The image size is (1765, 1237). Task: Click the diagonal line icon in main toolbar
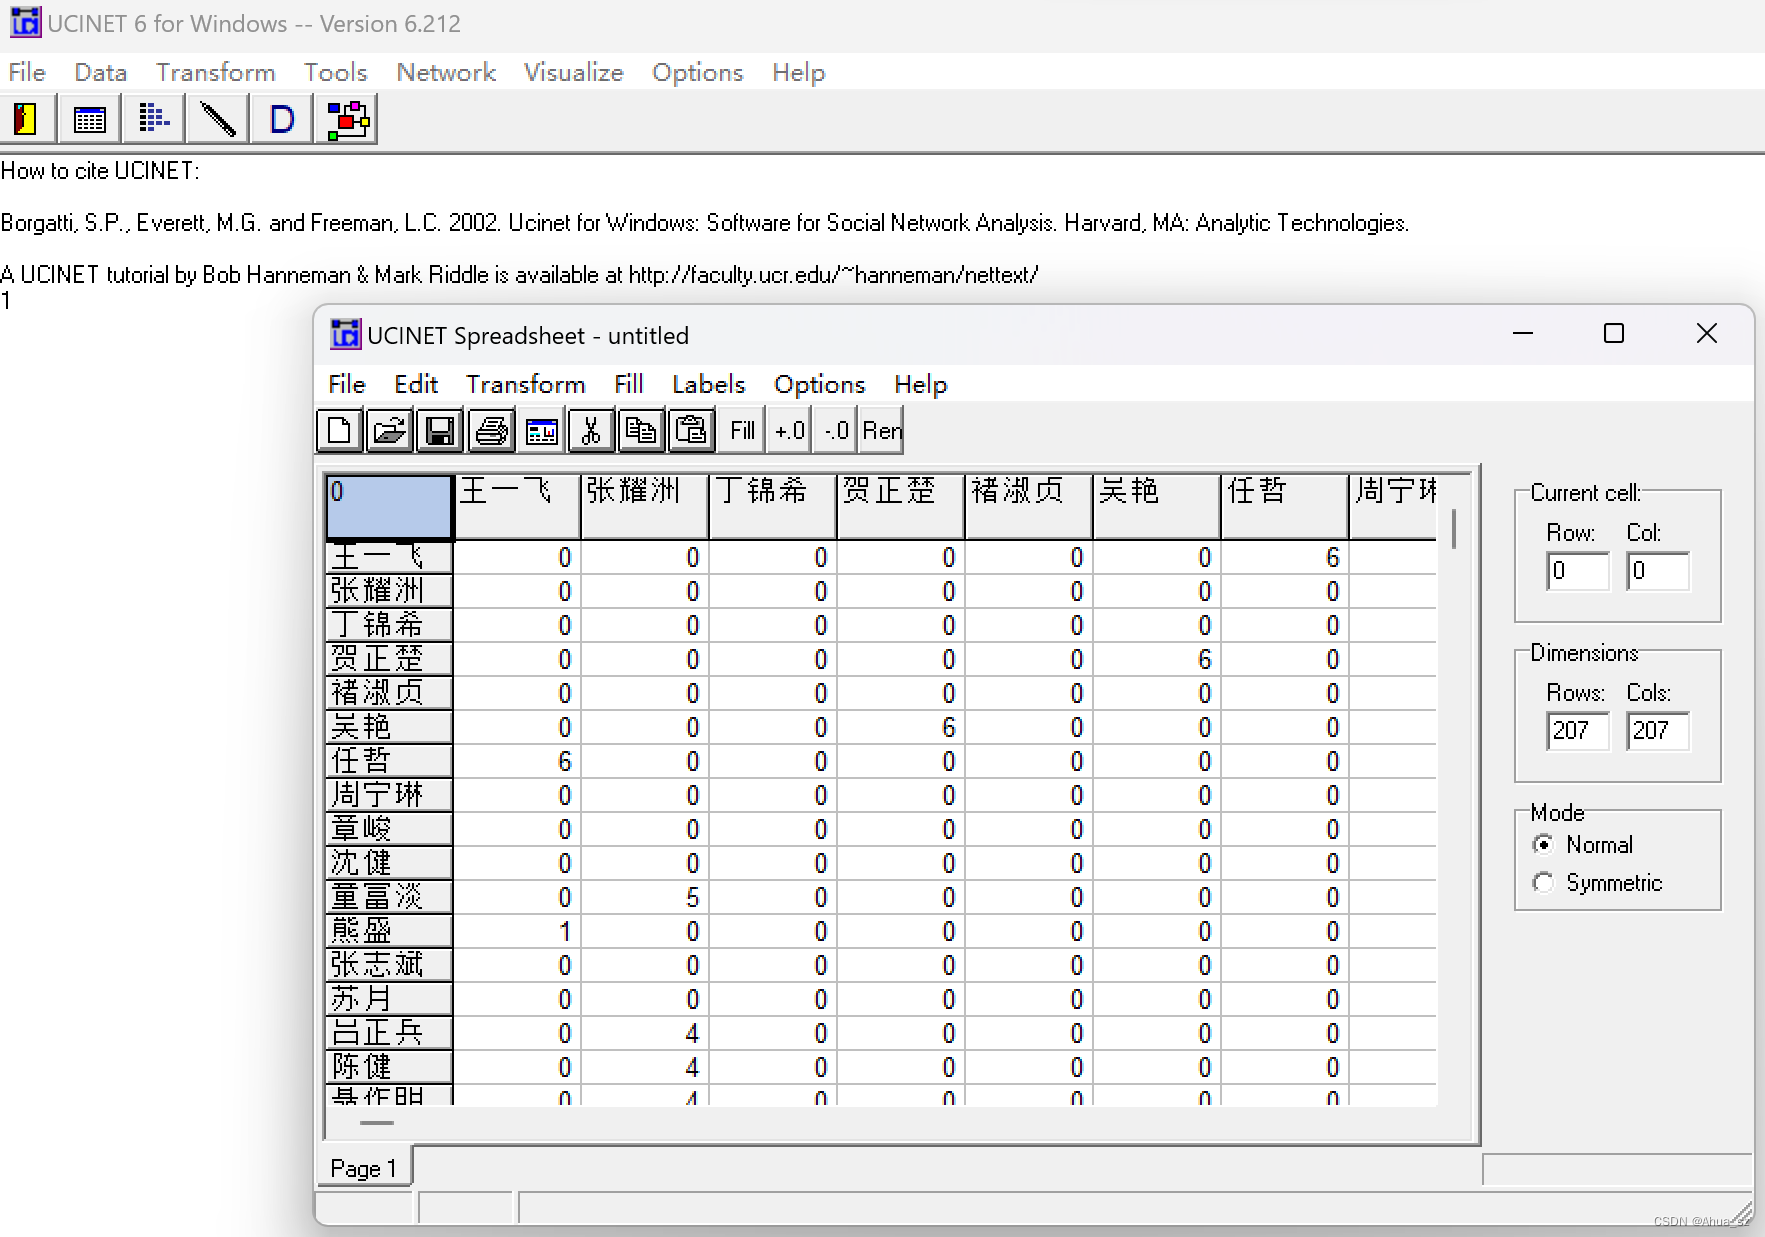217,120
